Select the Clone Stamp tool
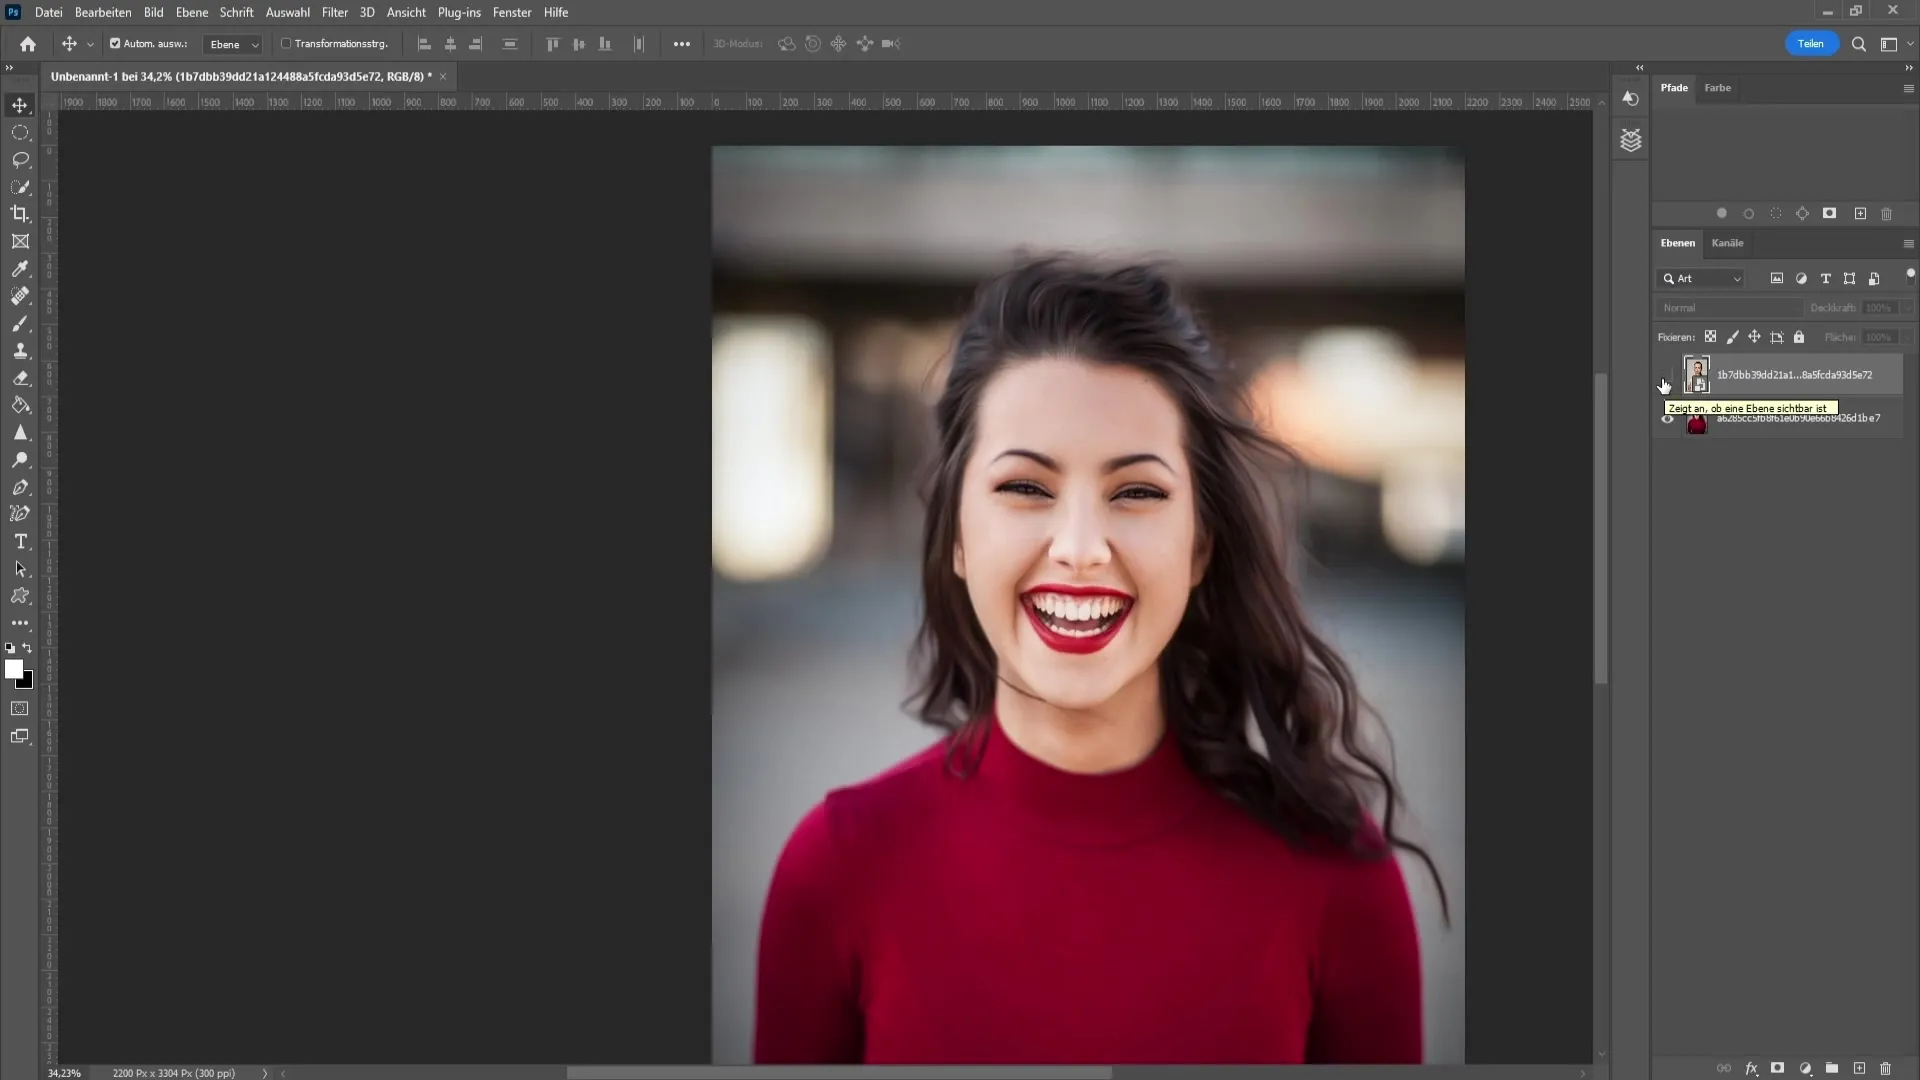 pyautogui.click(x=20, y=351)
